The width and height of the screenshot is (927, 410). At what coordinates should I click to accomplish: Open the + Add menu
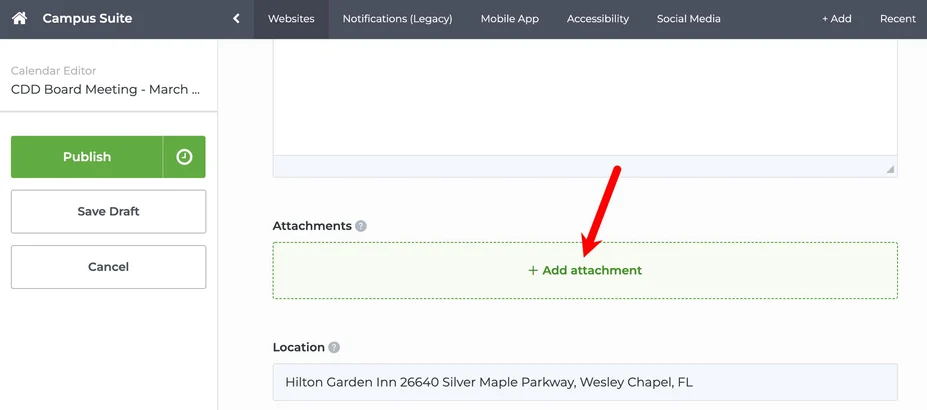(836, 19)
